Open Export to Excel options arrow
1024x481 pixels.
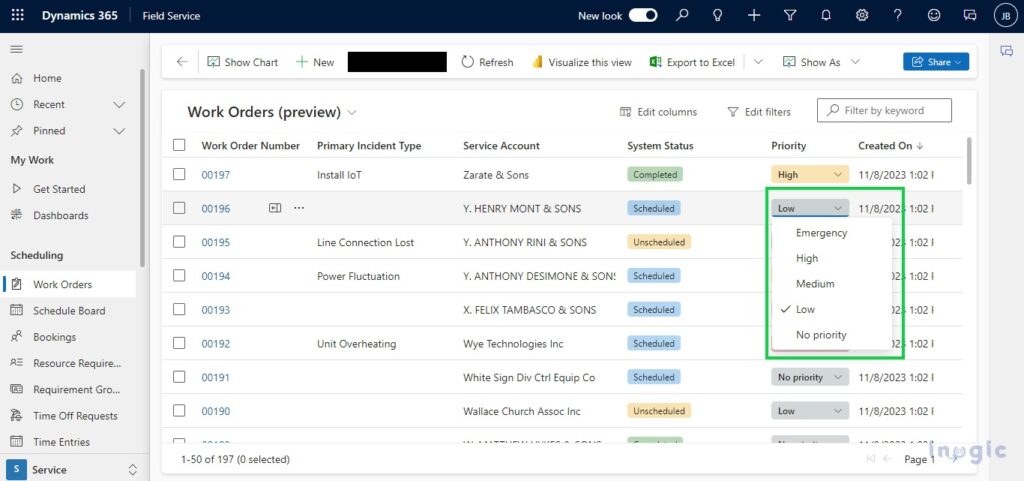758,62
